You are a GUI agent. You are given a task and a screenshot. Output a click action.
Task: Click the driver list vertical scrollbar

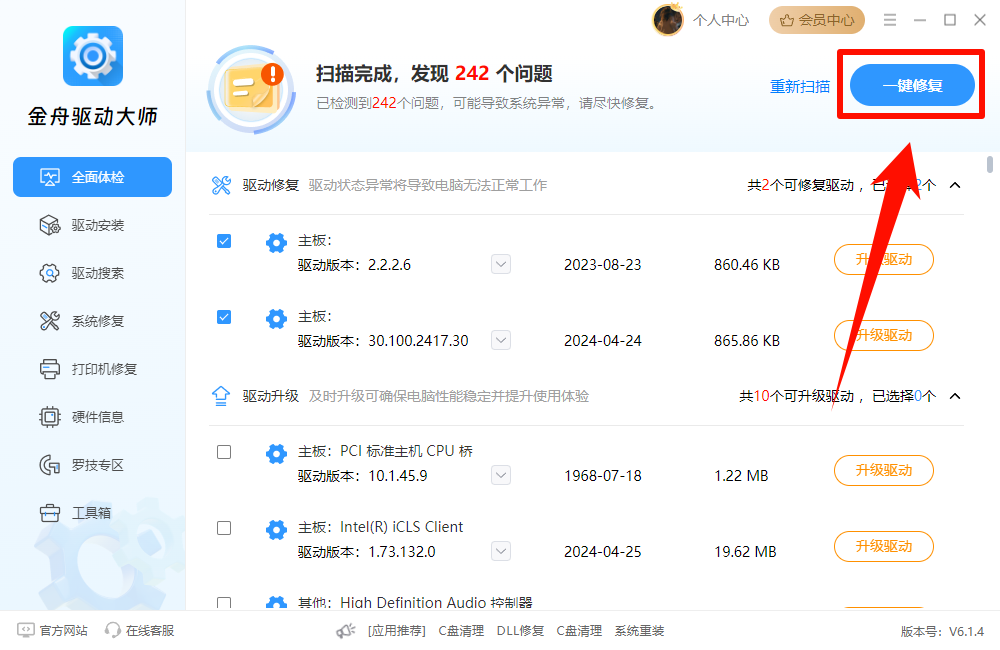pyautogui.click(x=990, y=165)
